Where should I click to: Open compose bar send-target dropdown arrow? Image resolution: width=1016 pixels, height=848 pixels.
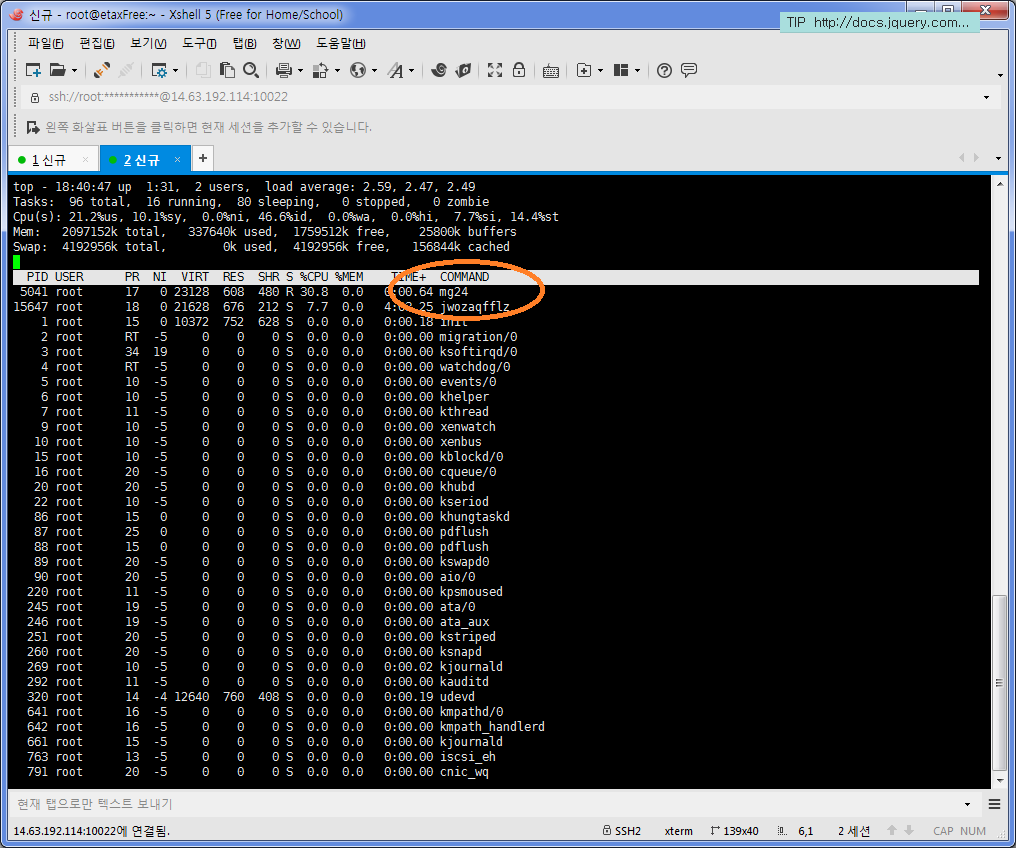pyautogui.click(x=967, y=804)
